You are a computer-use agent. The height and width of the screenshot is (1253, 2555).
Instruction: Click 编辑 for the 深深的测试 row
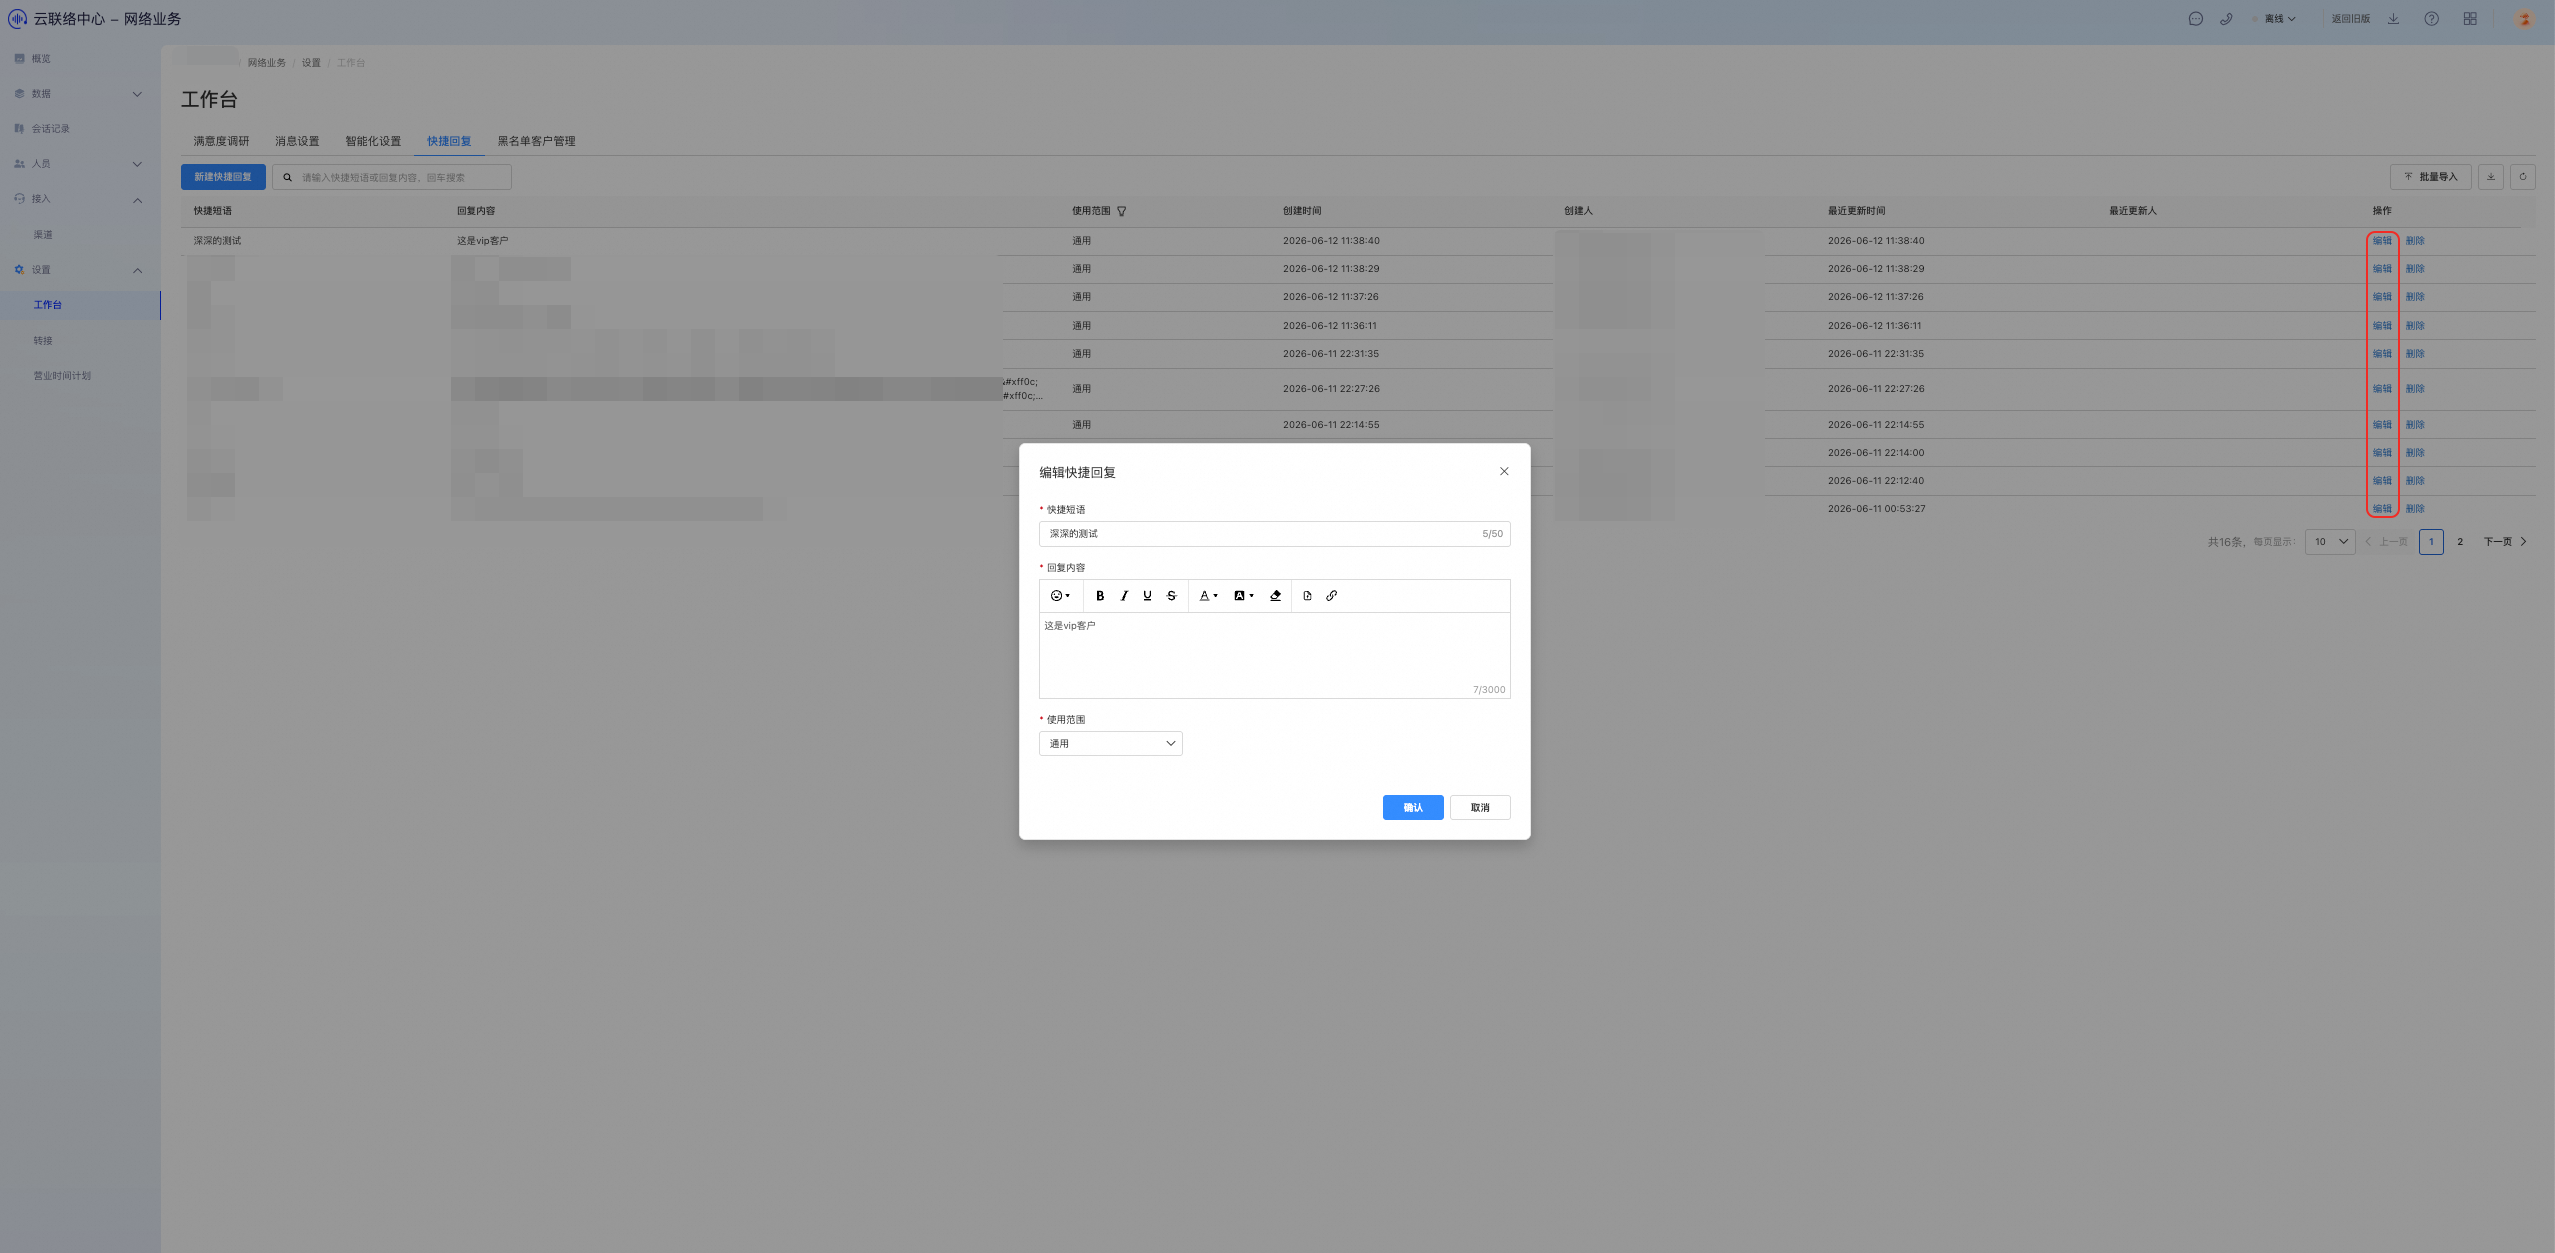pos(2382,241)
